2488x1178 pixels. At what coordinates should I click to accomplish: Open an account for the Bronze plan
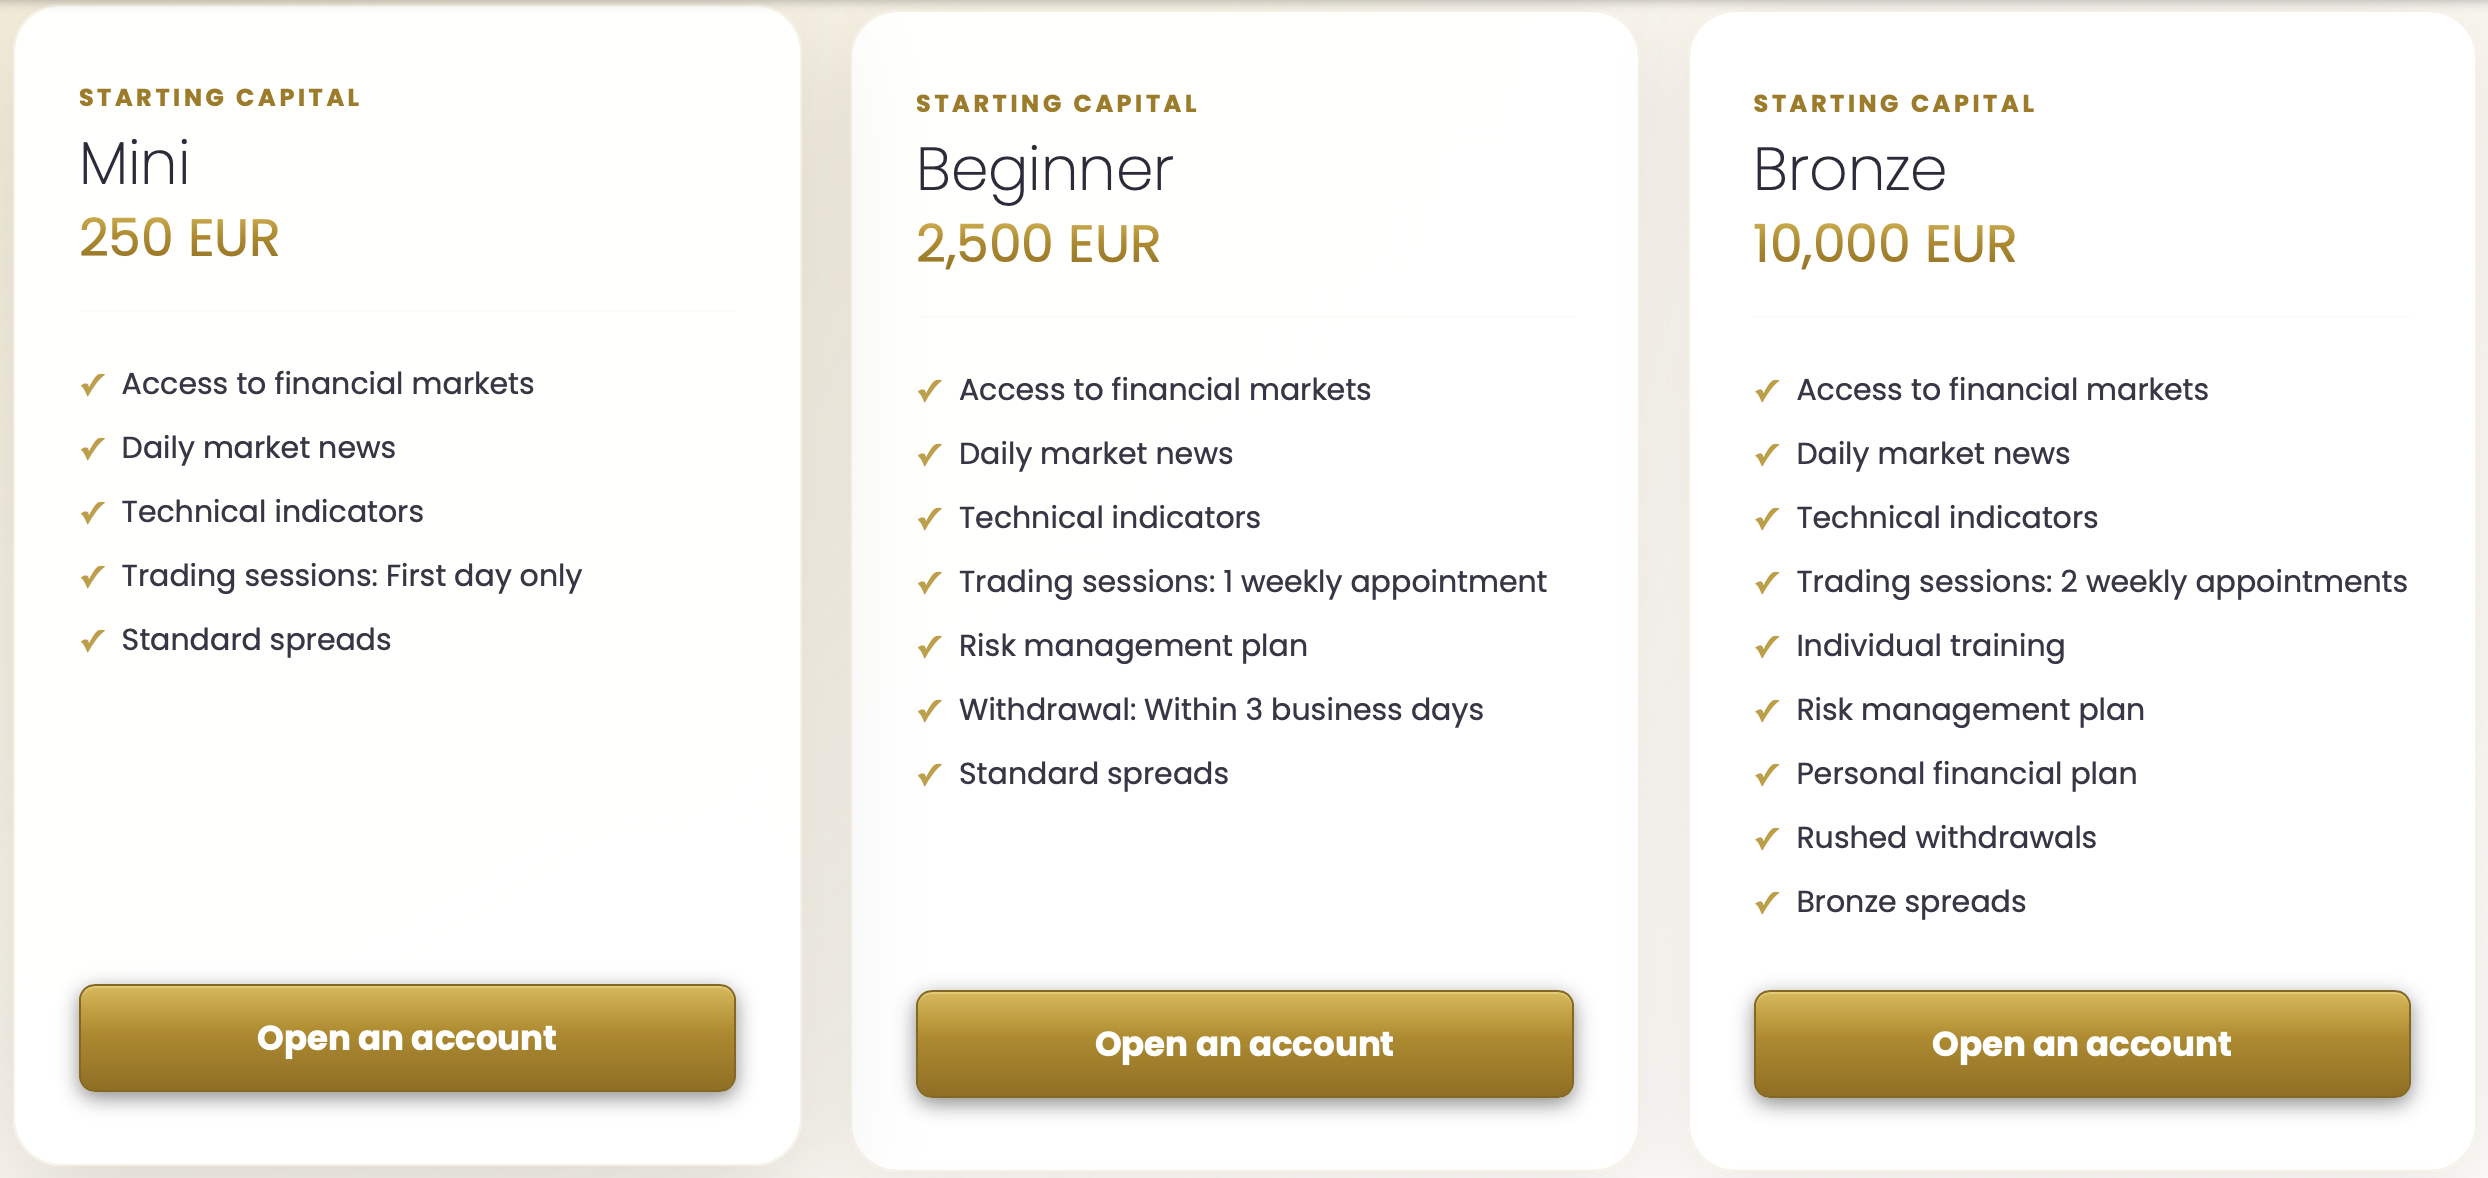[x=2082, y=1044]
